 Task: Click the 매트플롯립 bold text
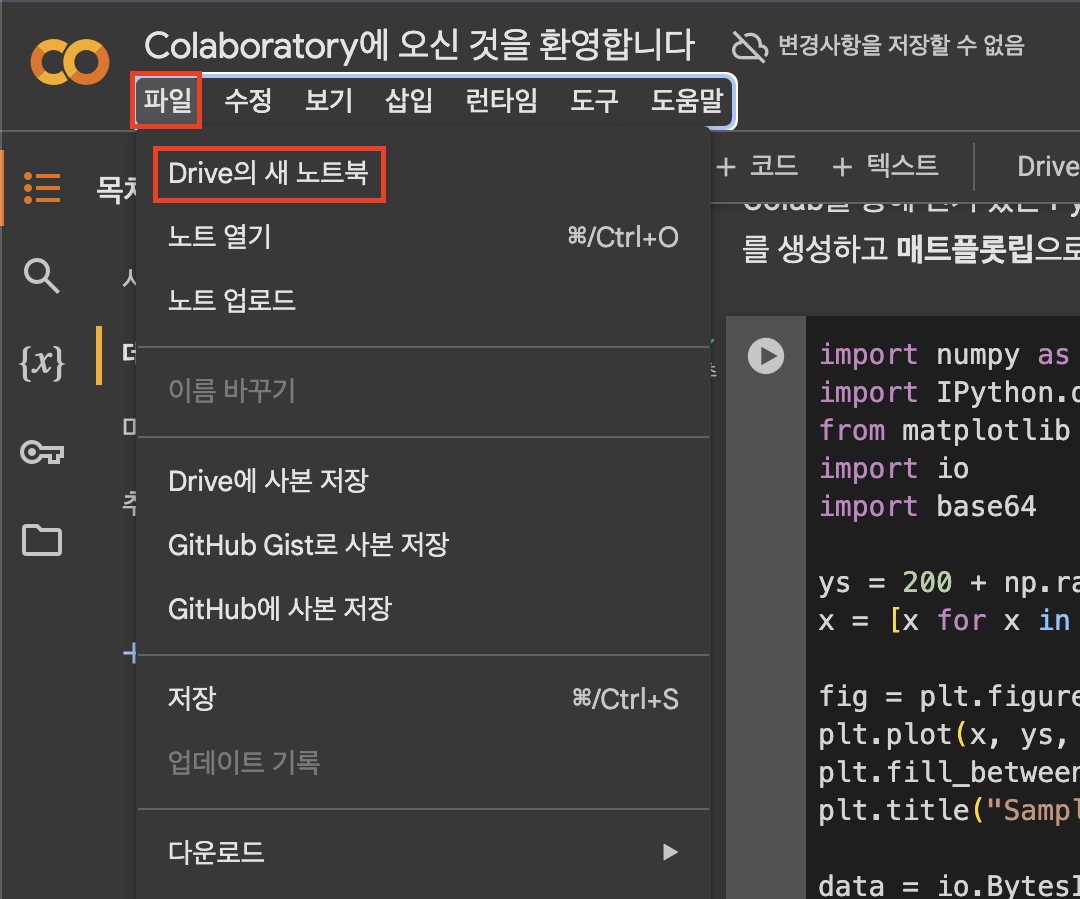[964, 249]
